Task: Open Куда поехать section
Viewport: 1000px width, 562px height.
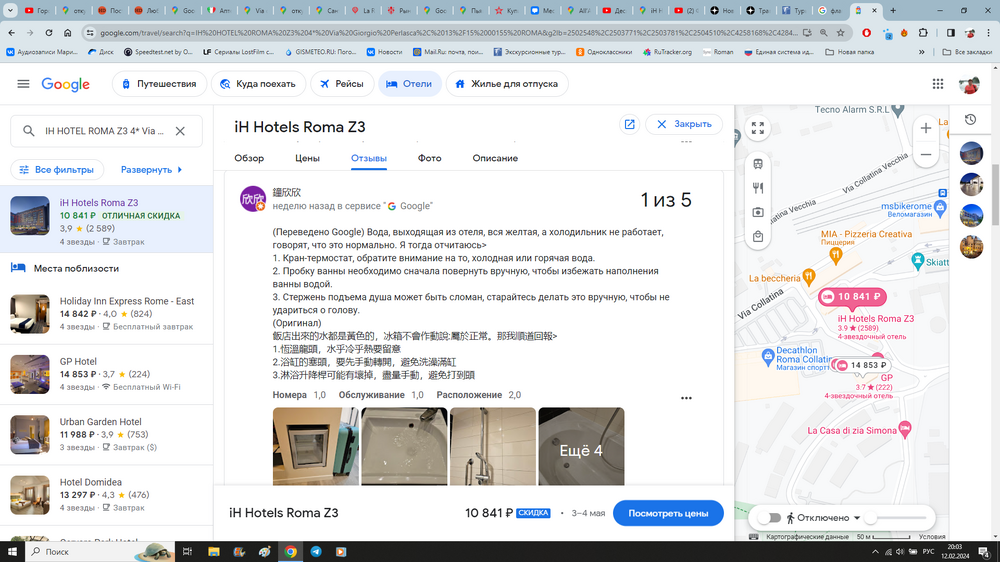Action: 258,84
